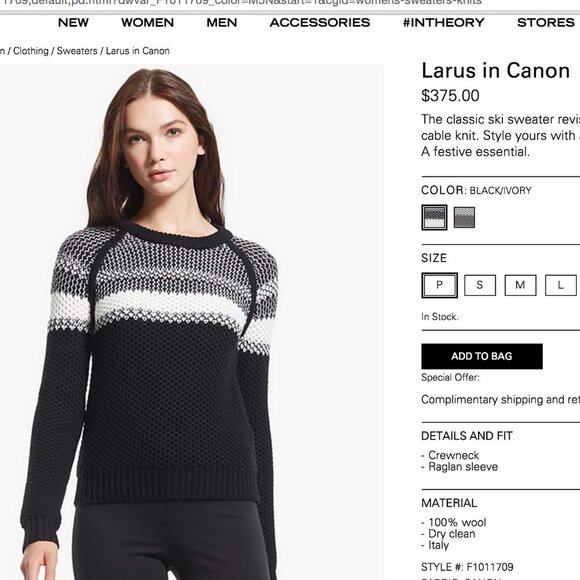
Task: Click the Larus in Canon breadcrumb
Action: click(138, 51)
